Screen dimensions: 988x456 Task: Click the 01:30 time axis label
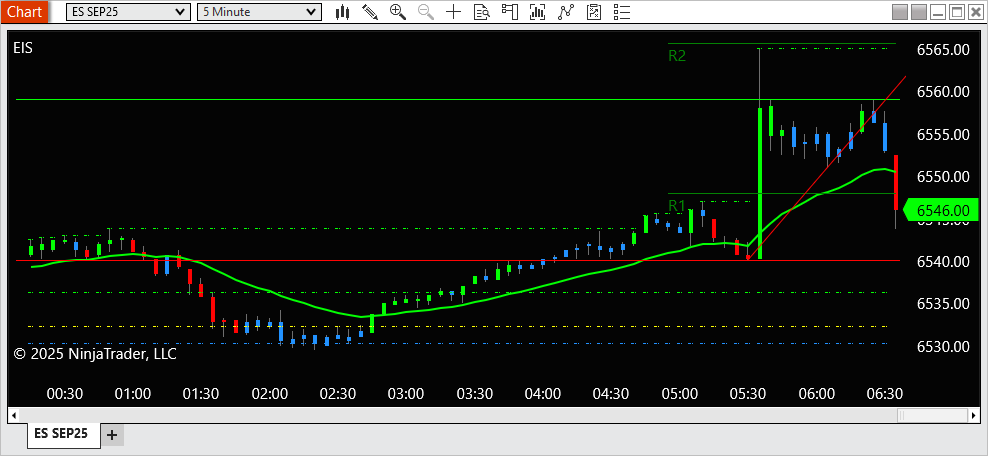(201, 394)
